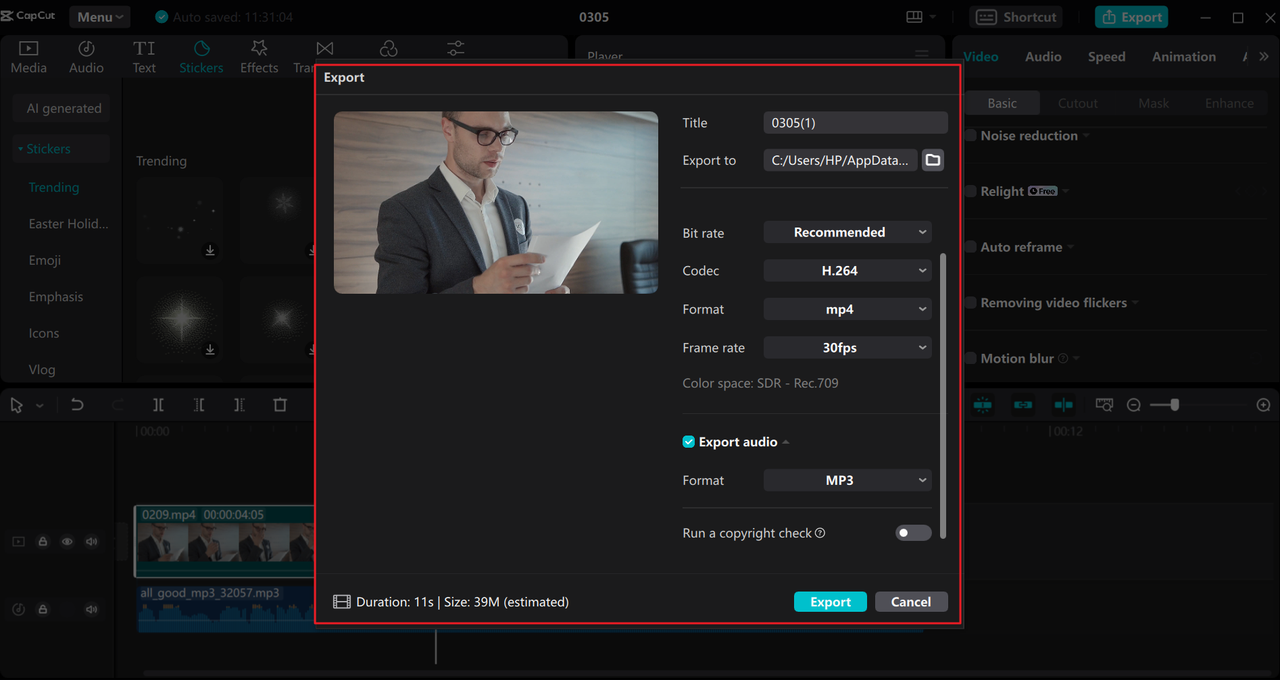Image resolution: width=1280 pixels, height=680 pixels.
Task: Click the folder icon beside Export to
Action: point(932,160)
